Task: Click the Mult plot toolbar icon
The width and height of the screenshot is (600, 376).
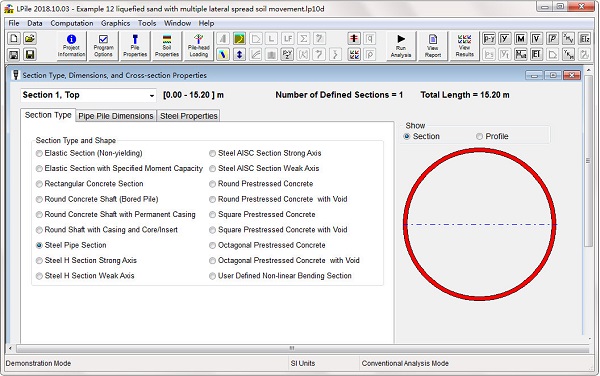Action: [521, 54]
